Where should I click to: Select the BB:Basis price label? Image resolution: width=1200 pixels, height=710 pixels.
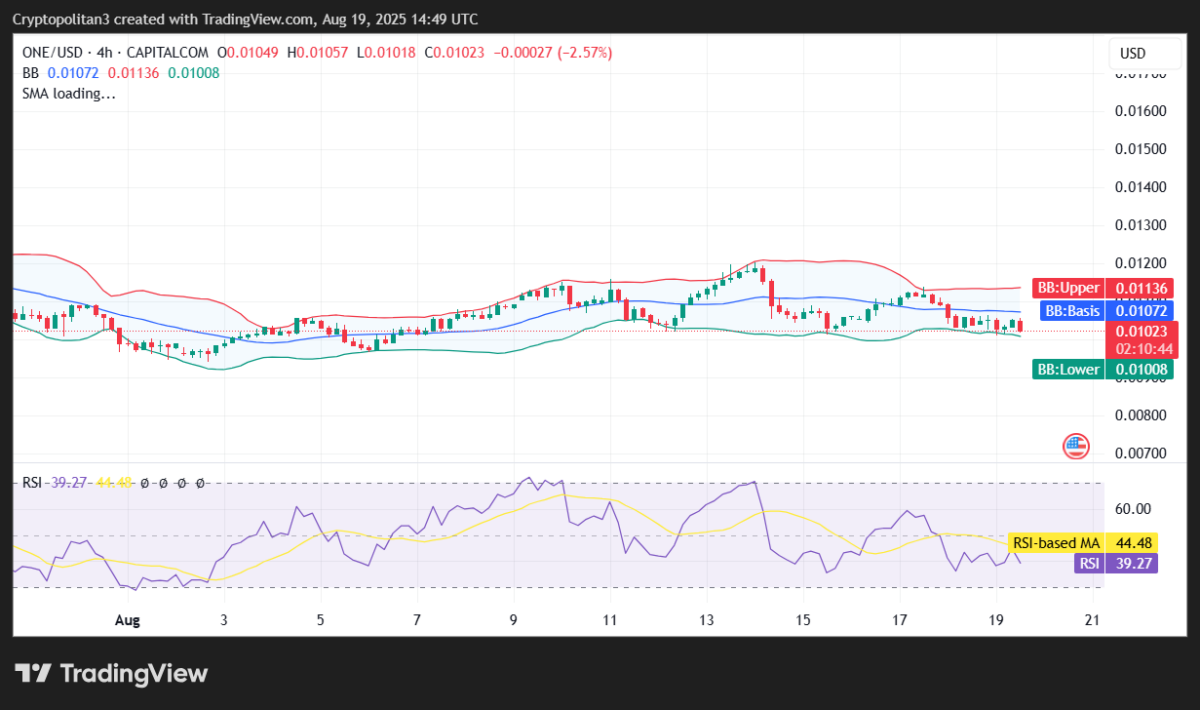[1105, 311]
